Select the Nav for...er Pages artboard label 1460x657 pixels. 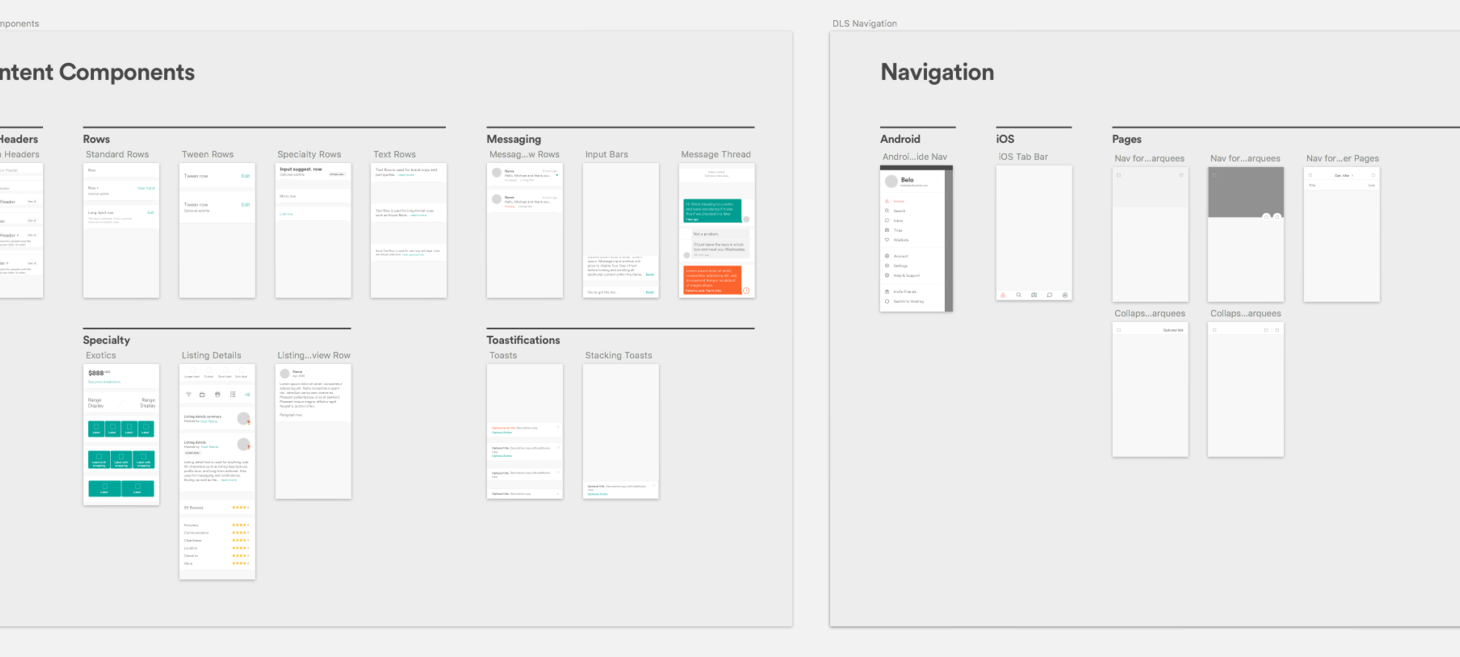pos(1342,159)
